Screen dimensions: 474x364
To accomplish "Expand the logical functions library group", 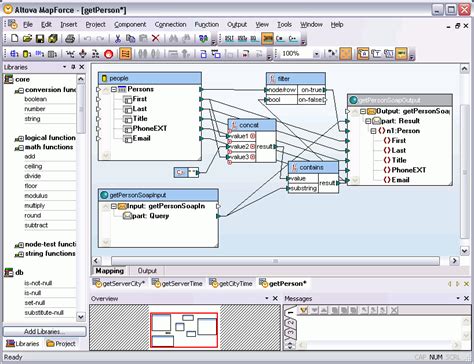I will (x=20, y=138).
